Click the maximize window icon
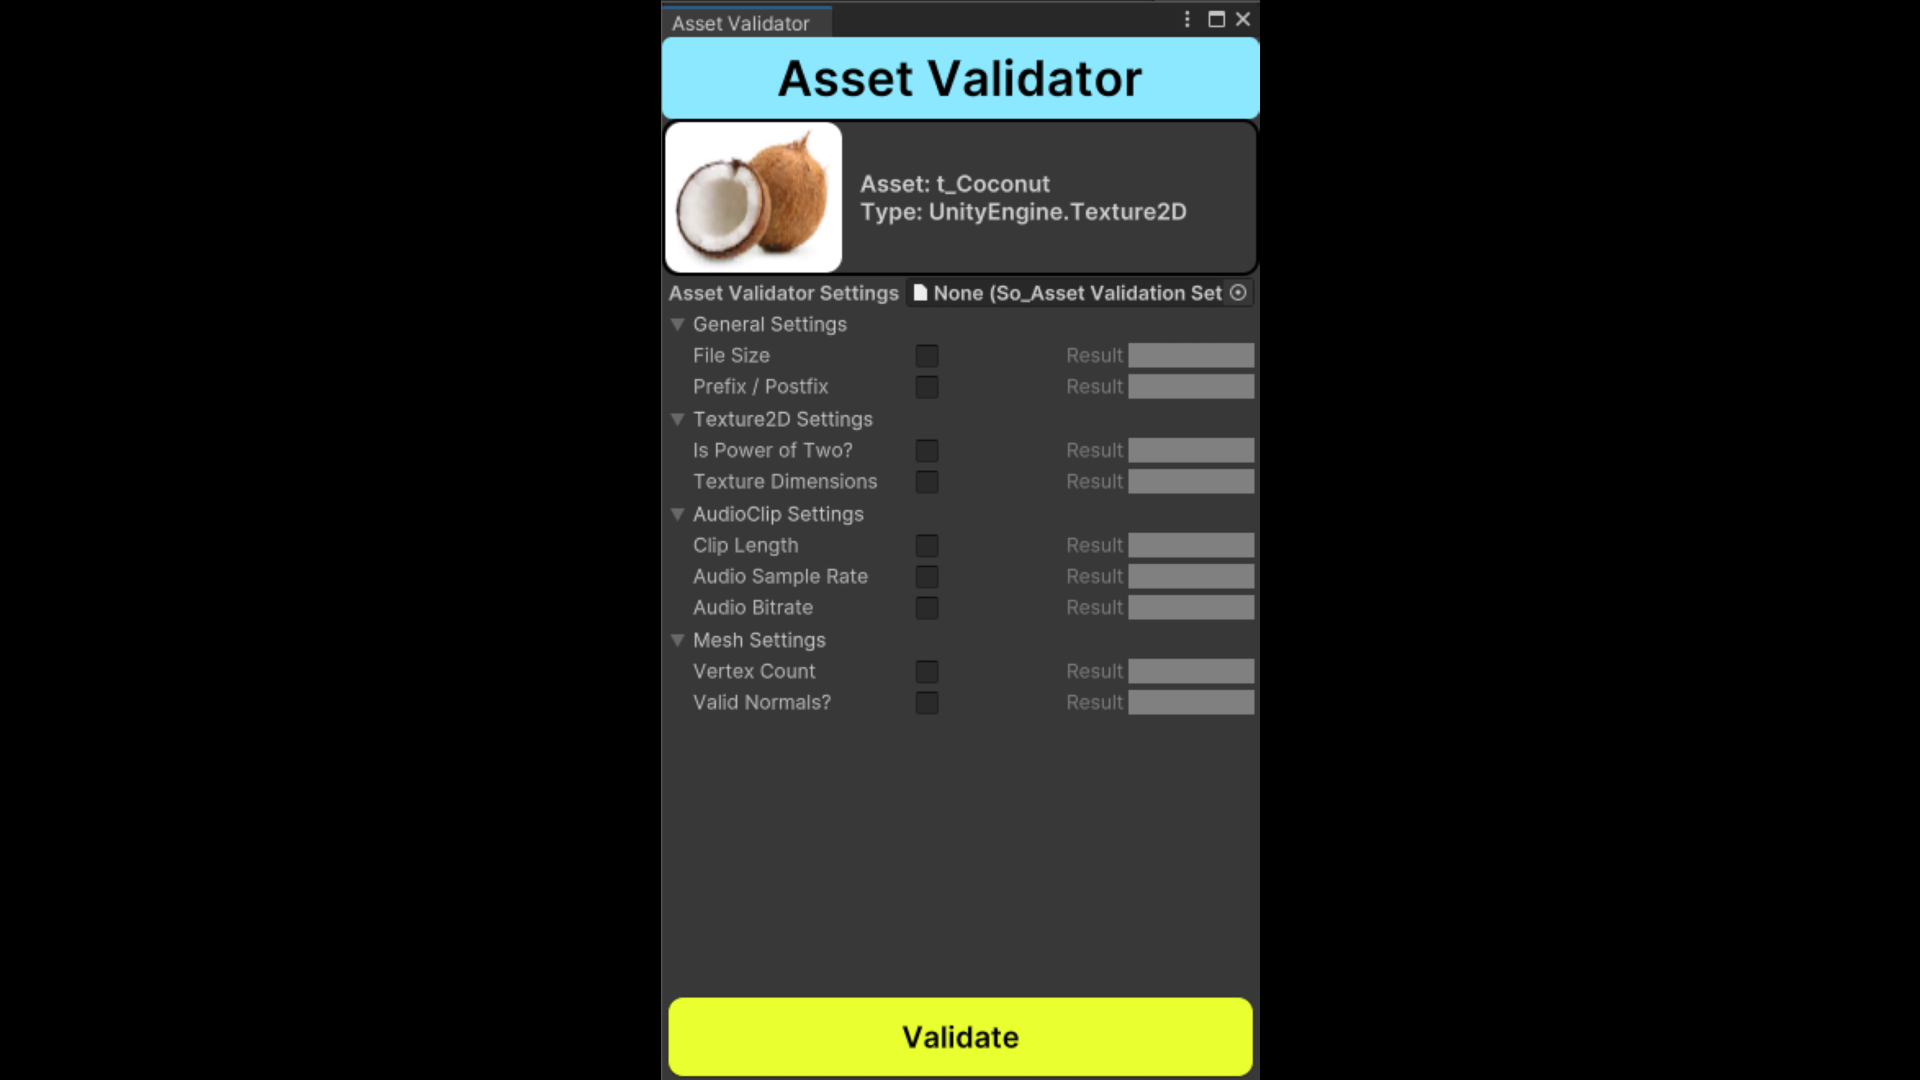Screen dimensions: 1920x1080 [x=1217, y=18]
